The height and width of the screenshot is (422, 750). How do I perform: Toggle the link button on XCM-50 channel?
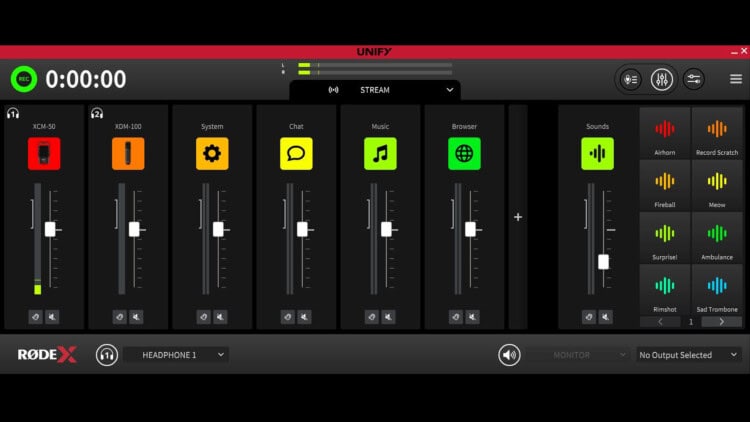pyautogui.click(x=35, y=317)
